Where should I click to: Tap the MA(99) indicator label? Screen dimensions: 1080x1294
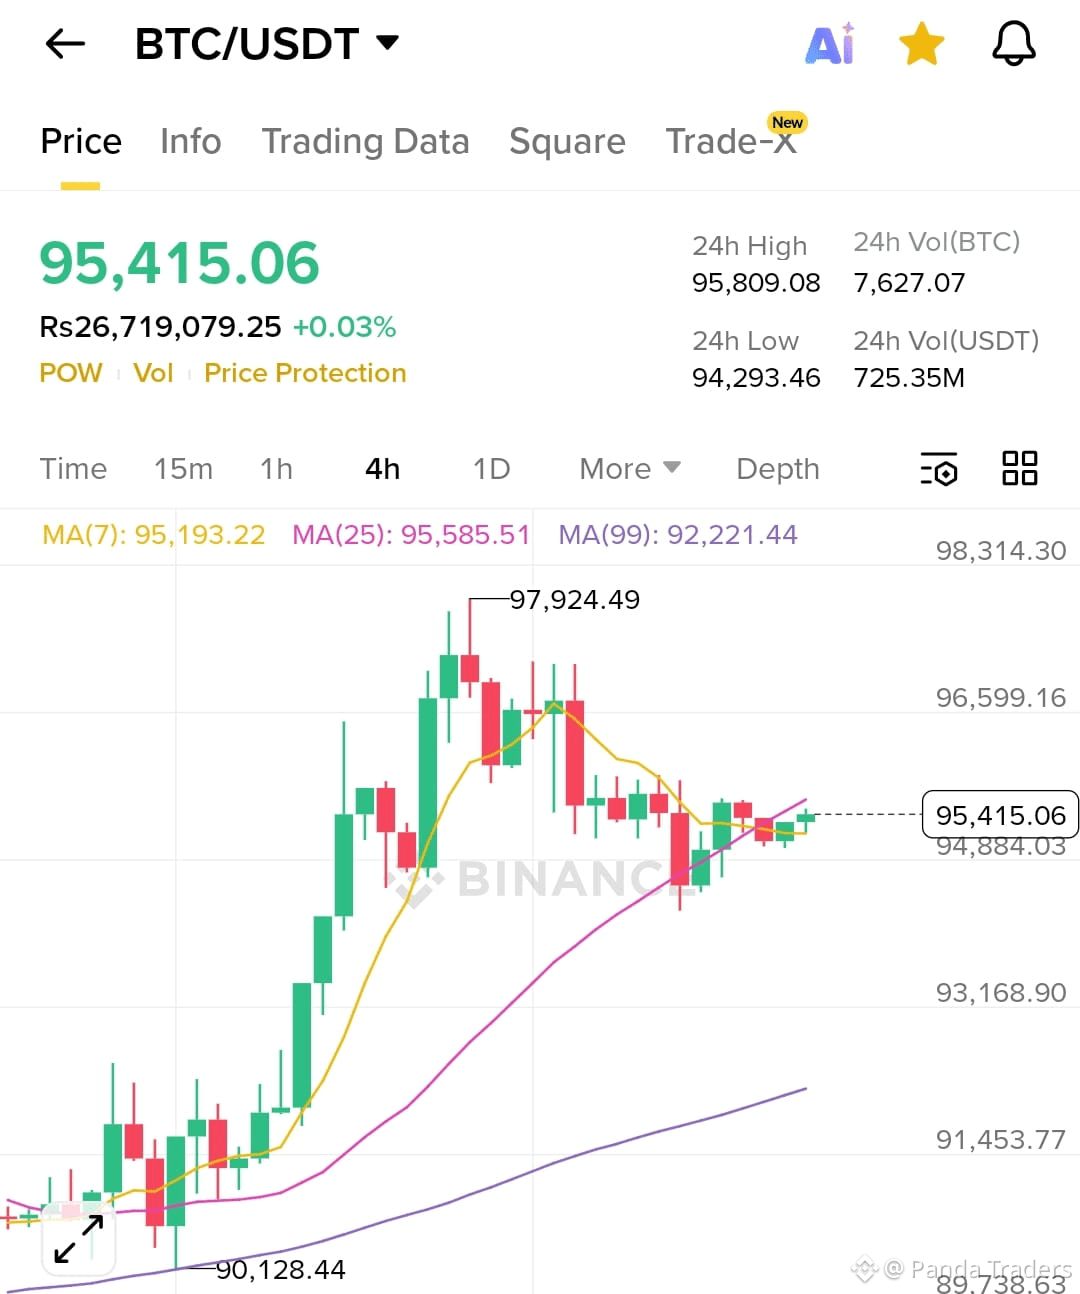coord(679,535)
